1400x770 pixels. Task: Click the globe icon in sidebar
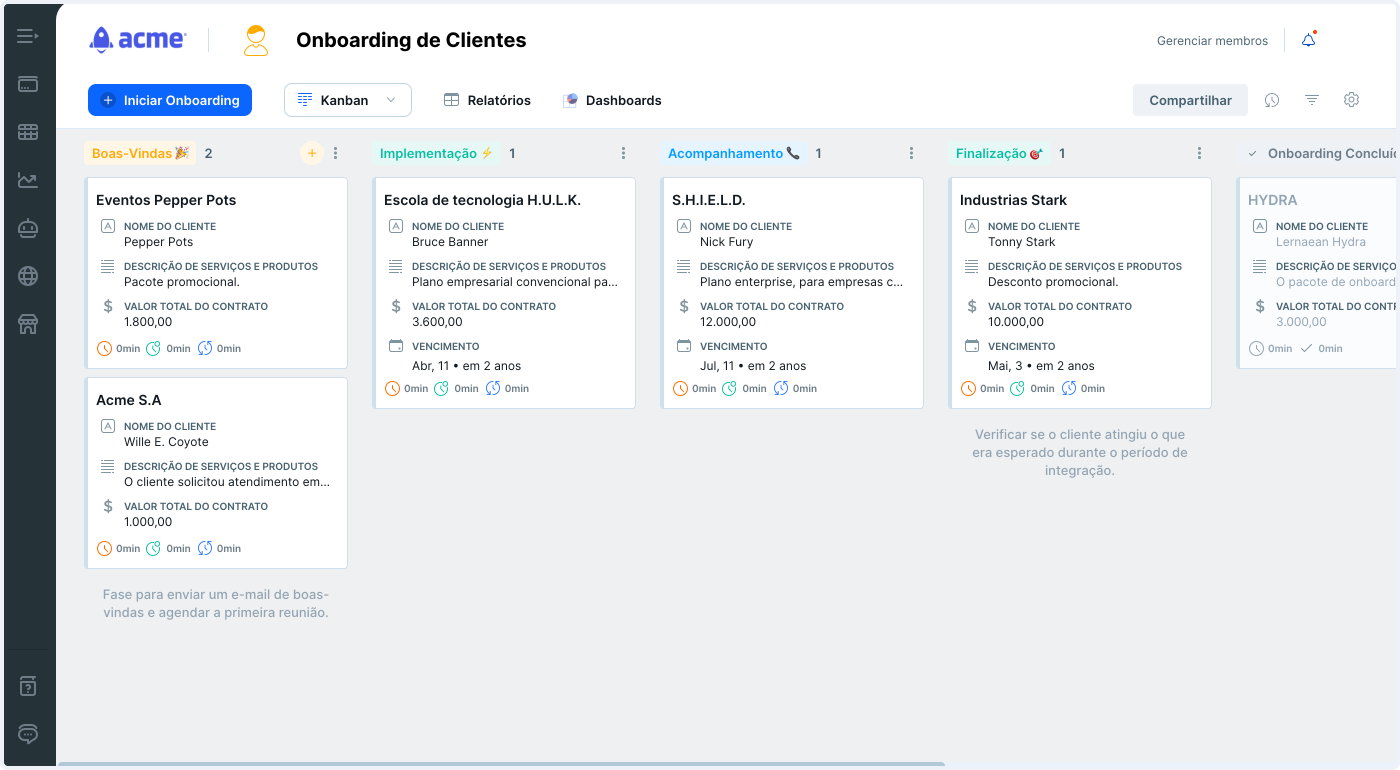click(28, 276)
